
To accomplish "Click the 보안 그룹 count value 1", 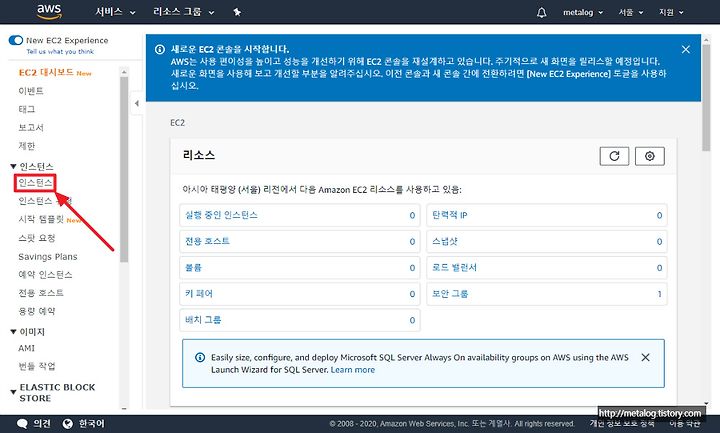I will [x=659, y=294].
